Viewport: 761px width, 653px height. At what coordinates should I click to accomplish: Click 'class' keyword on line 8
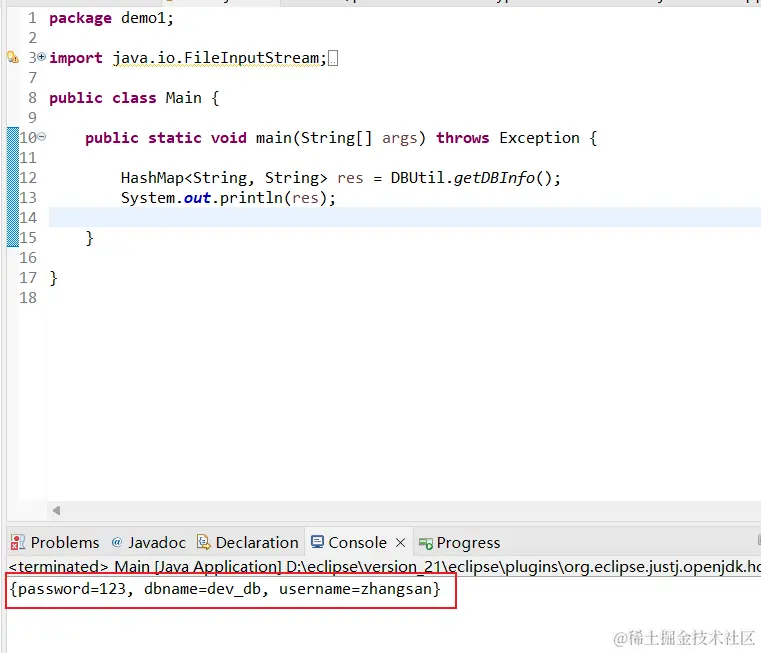coord(134,98)
